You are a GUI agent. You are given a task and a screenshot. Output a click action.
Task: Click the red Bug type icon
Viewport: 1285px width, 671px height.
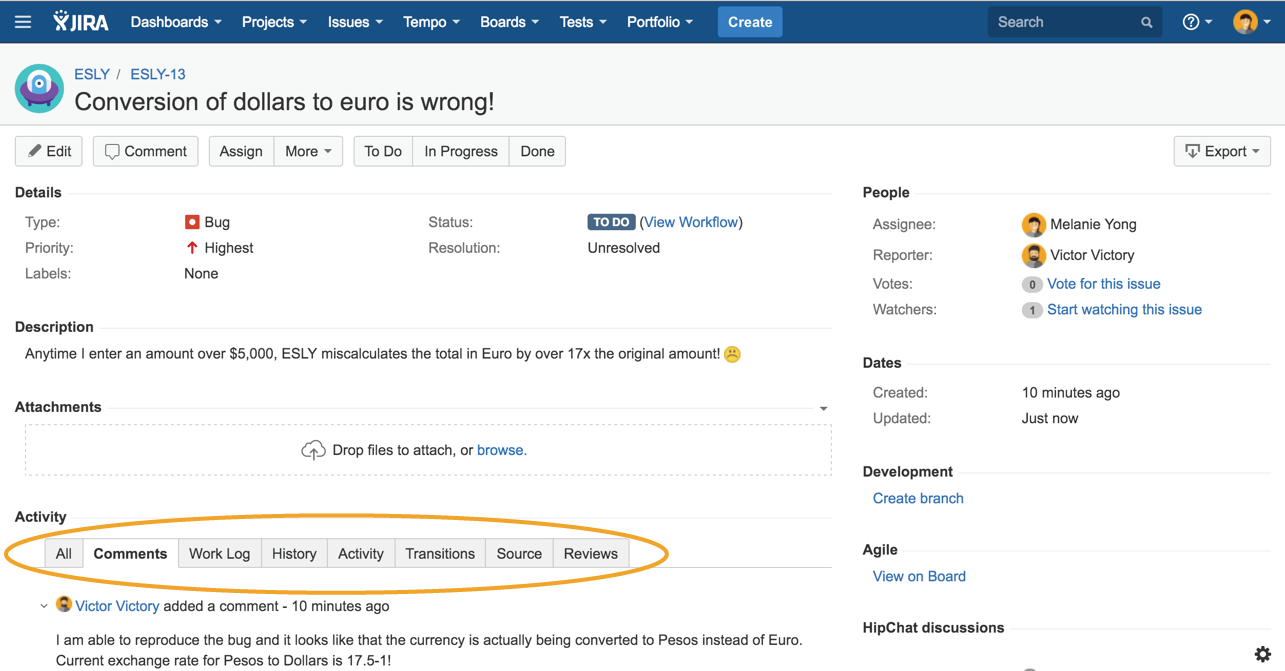tap(192, 222)
